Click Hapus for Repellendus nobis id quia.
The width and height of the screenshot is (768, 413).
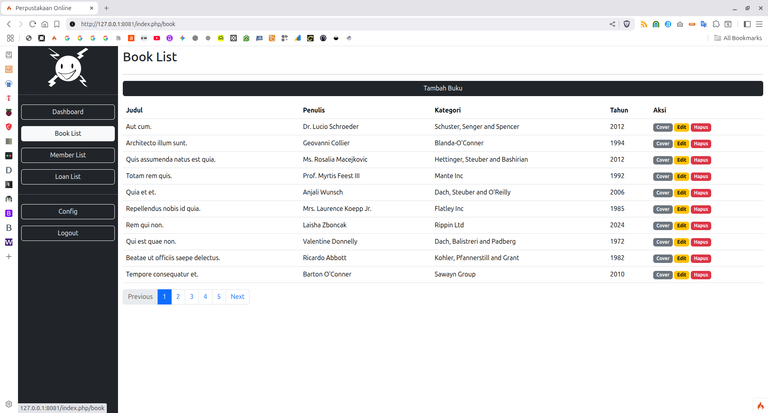pos(701,209)
